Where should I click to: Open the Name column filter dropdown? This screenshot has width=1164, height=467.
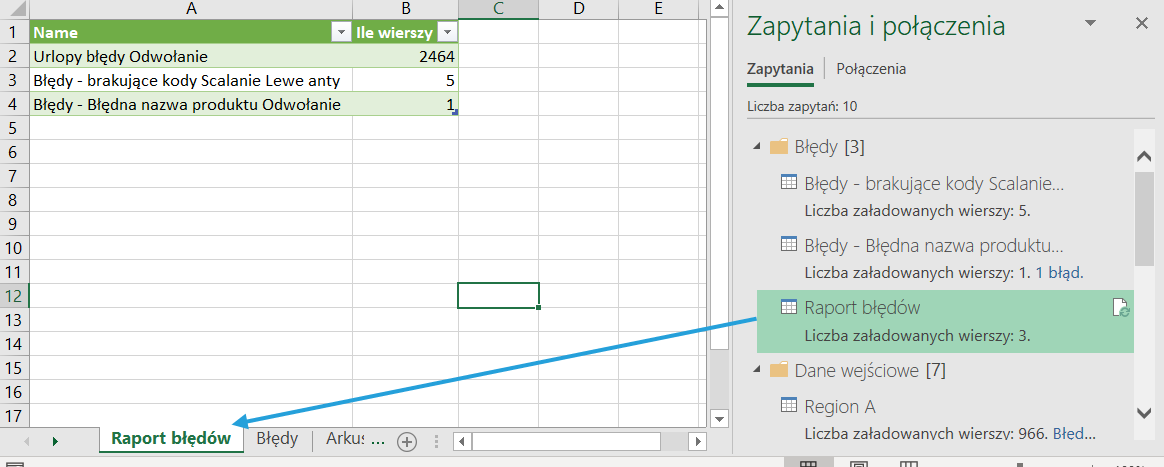coord(339,33)
